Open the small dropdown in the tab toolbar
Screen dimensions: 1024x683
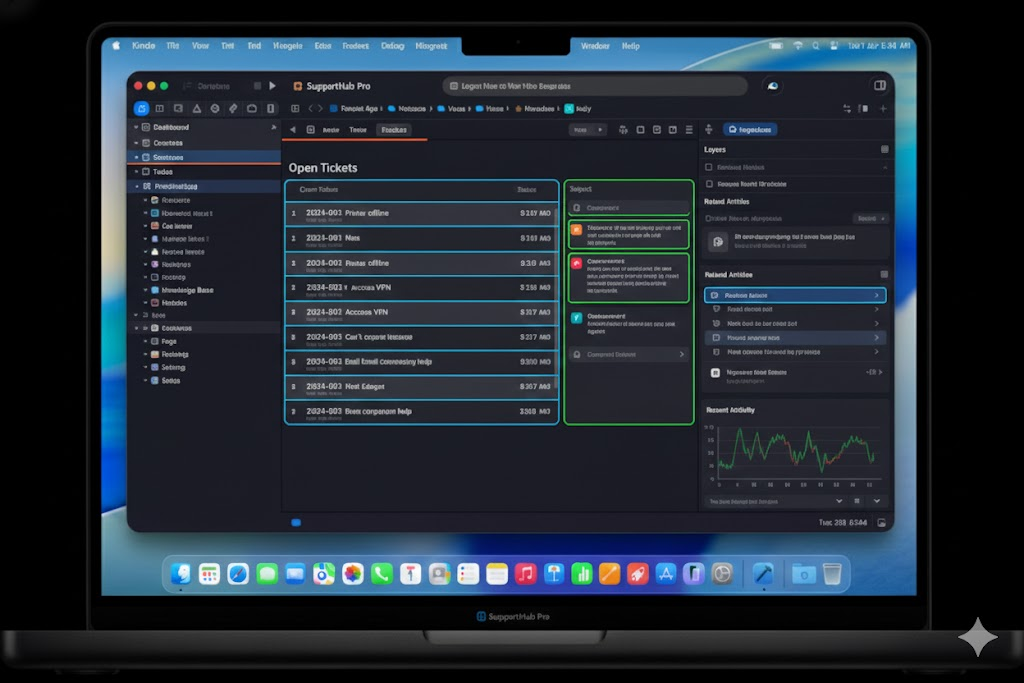[x=587, y=130]
